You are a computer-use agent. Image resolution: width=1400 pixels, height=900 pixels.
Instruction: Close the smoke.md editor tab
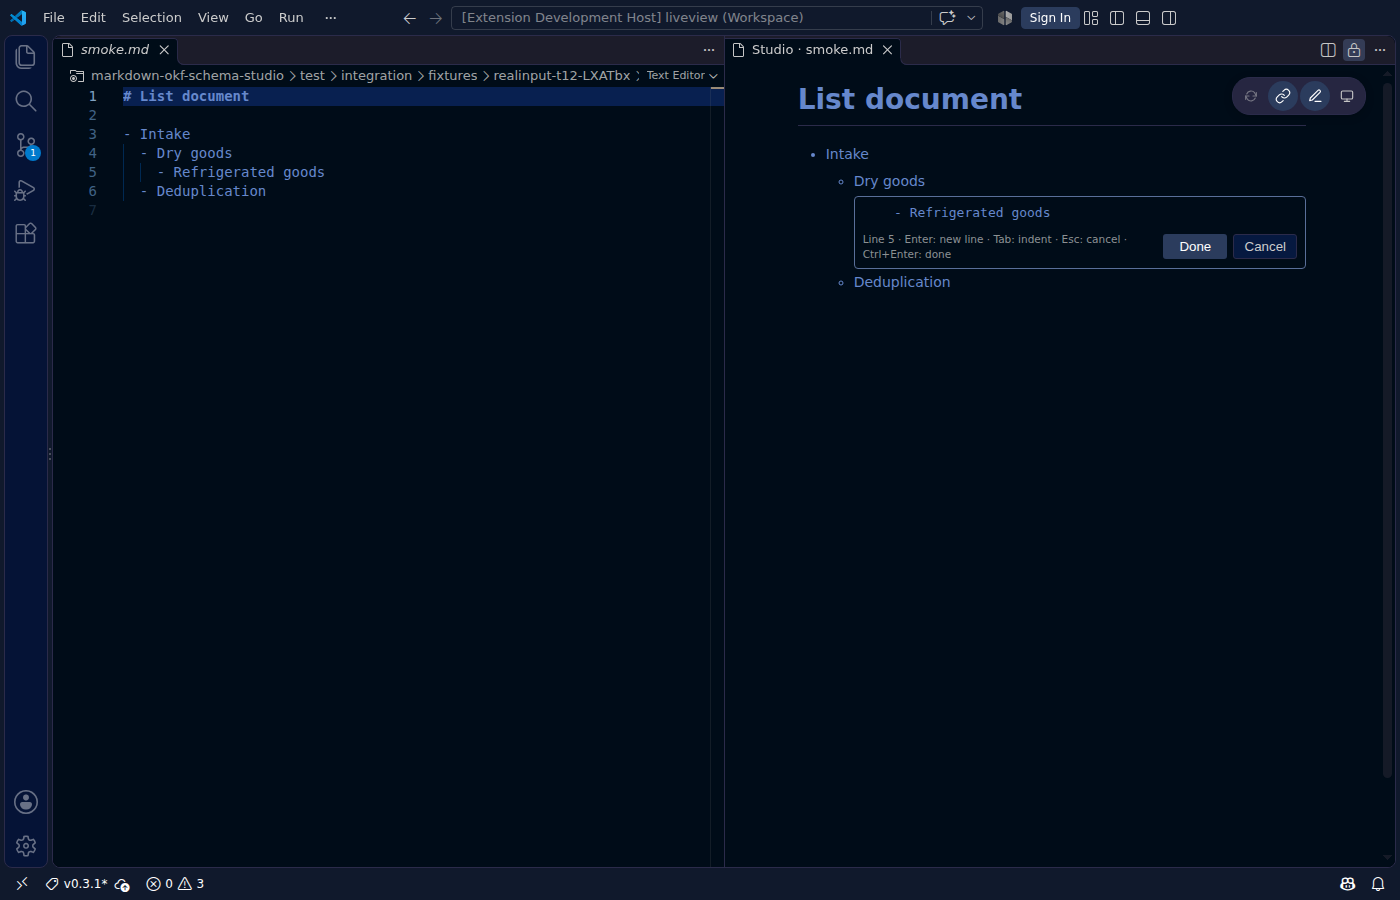[x=164, y=50]
